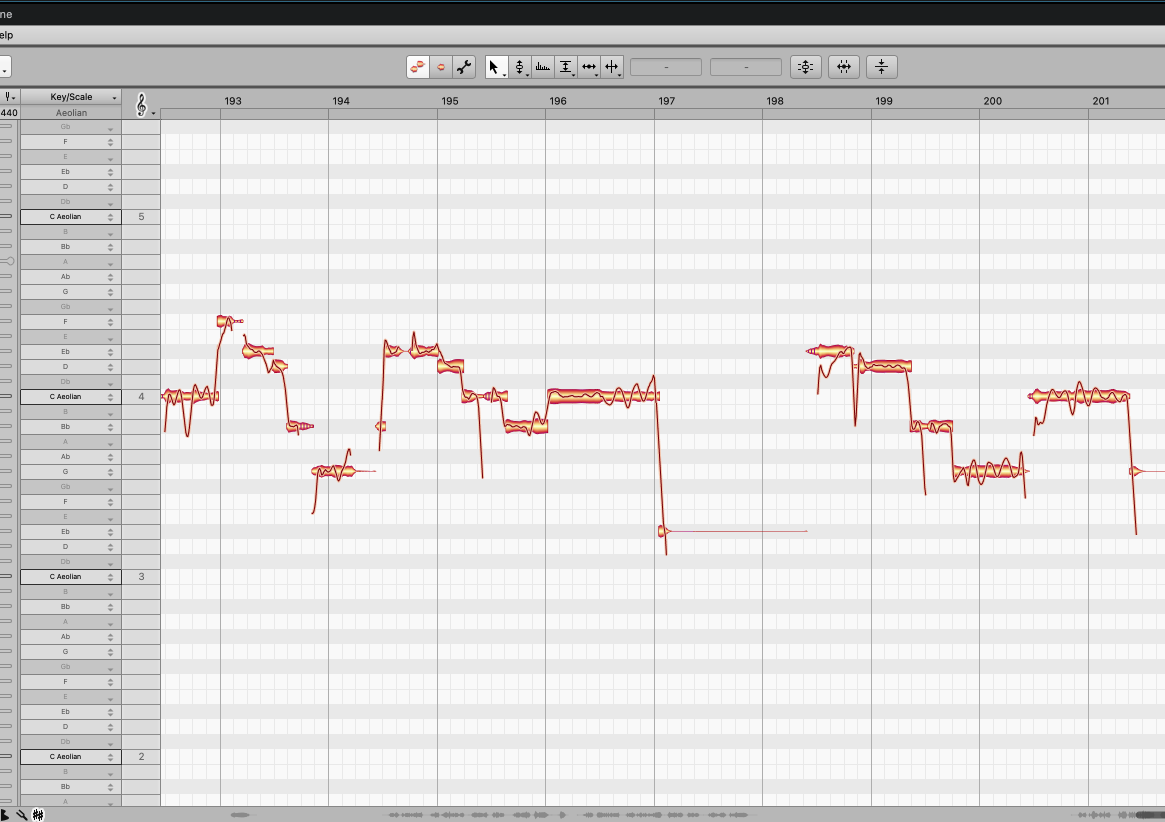Open the quantize time macro

pyautogui.click(x=843, y=67)
